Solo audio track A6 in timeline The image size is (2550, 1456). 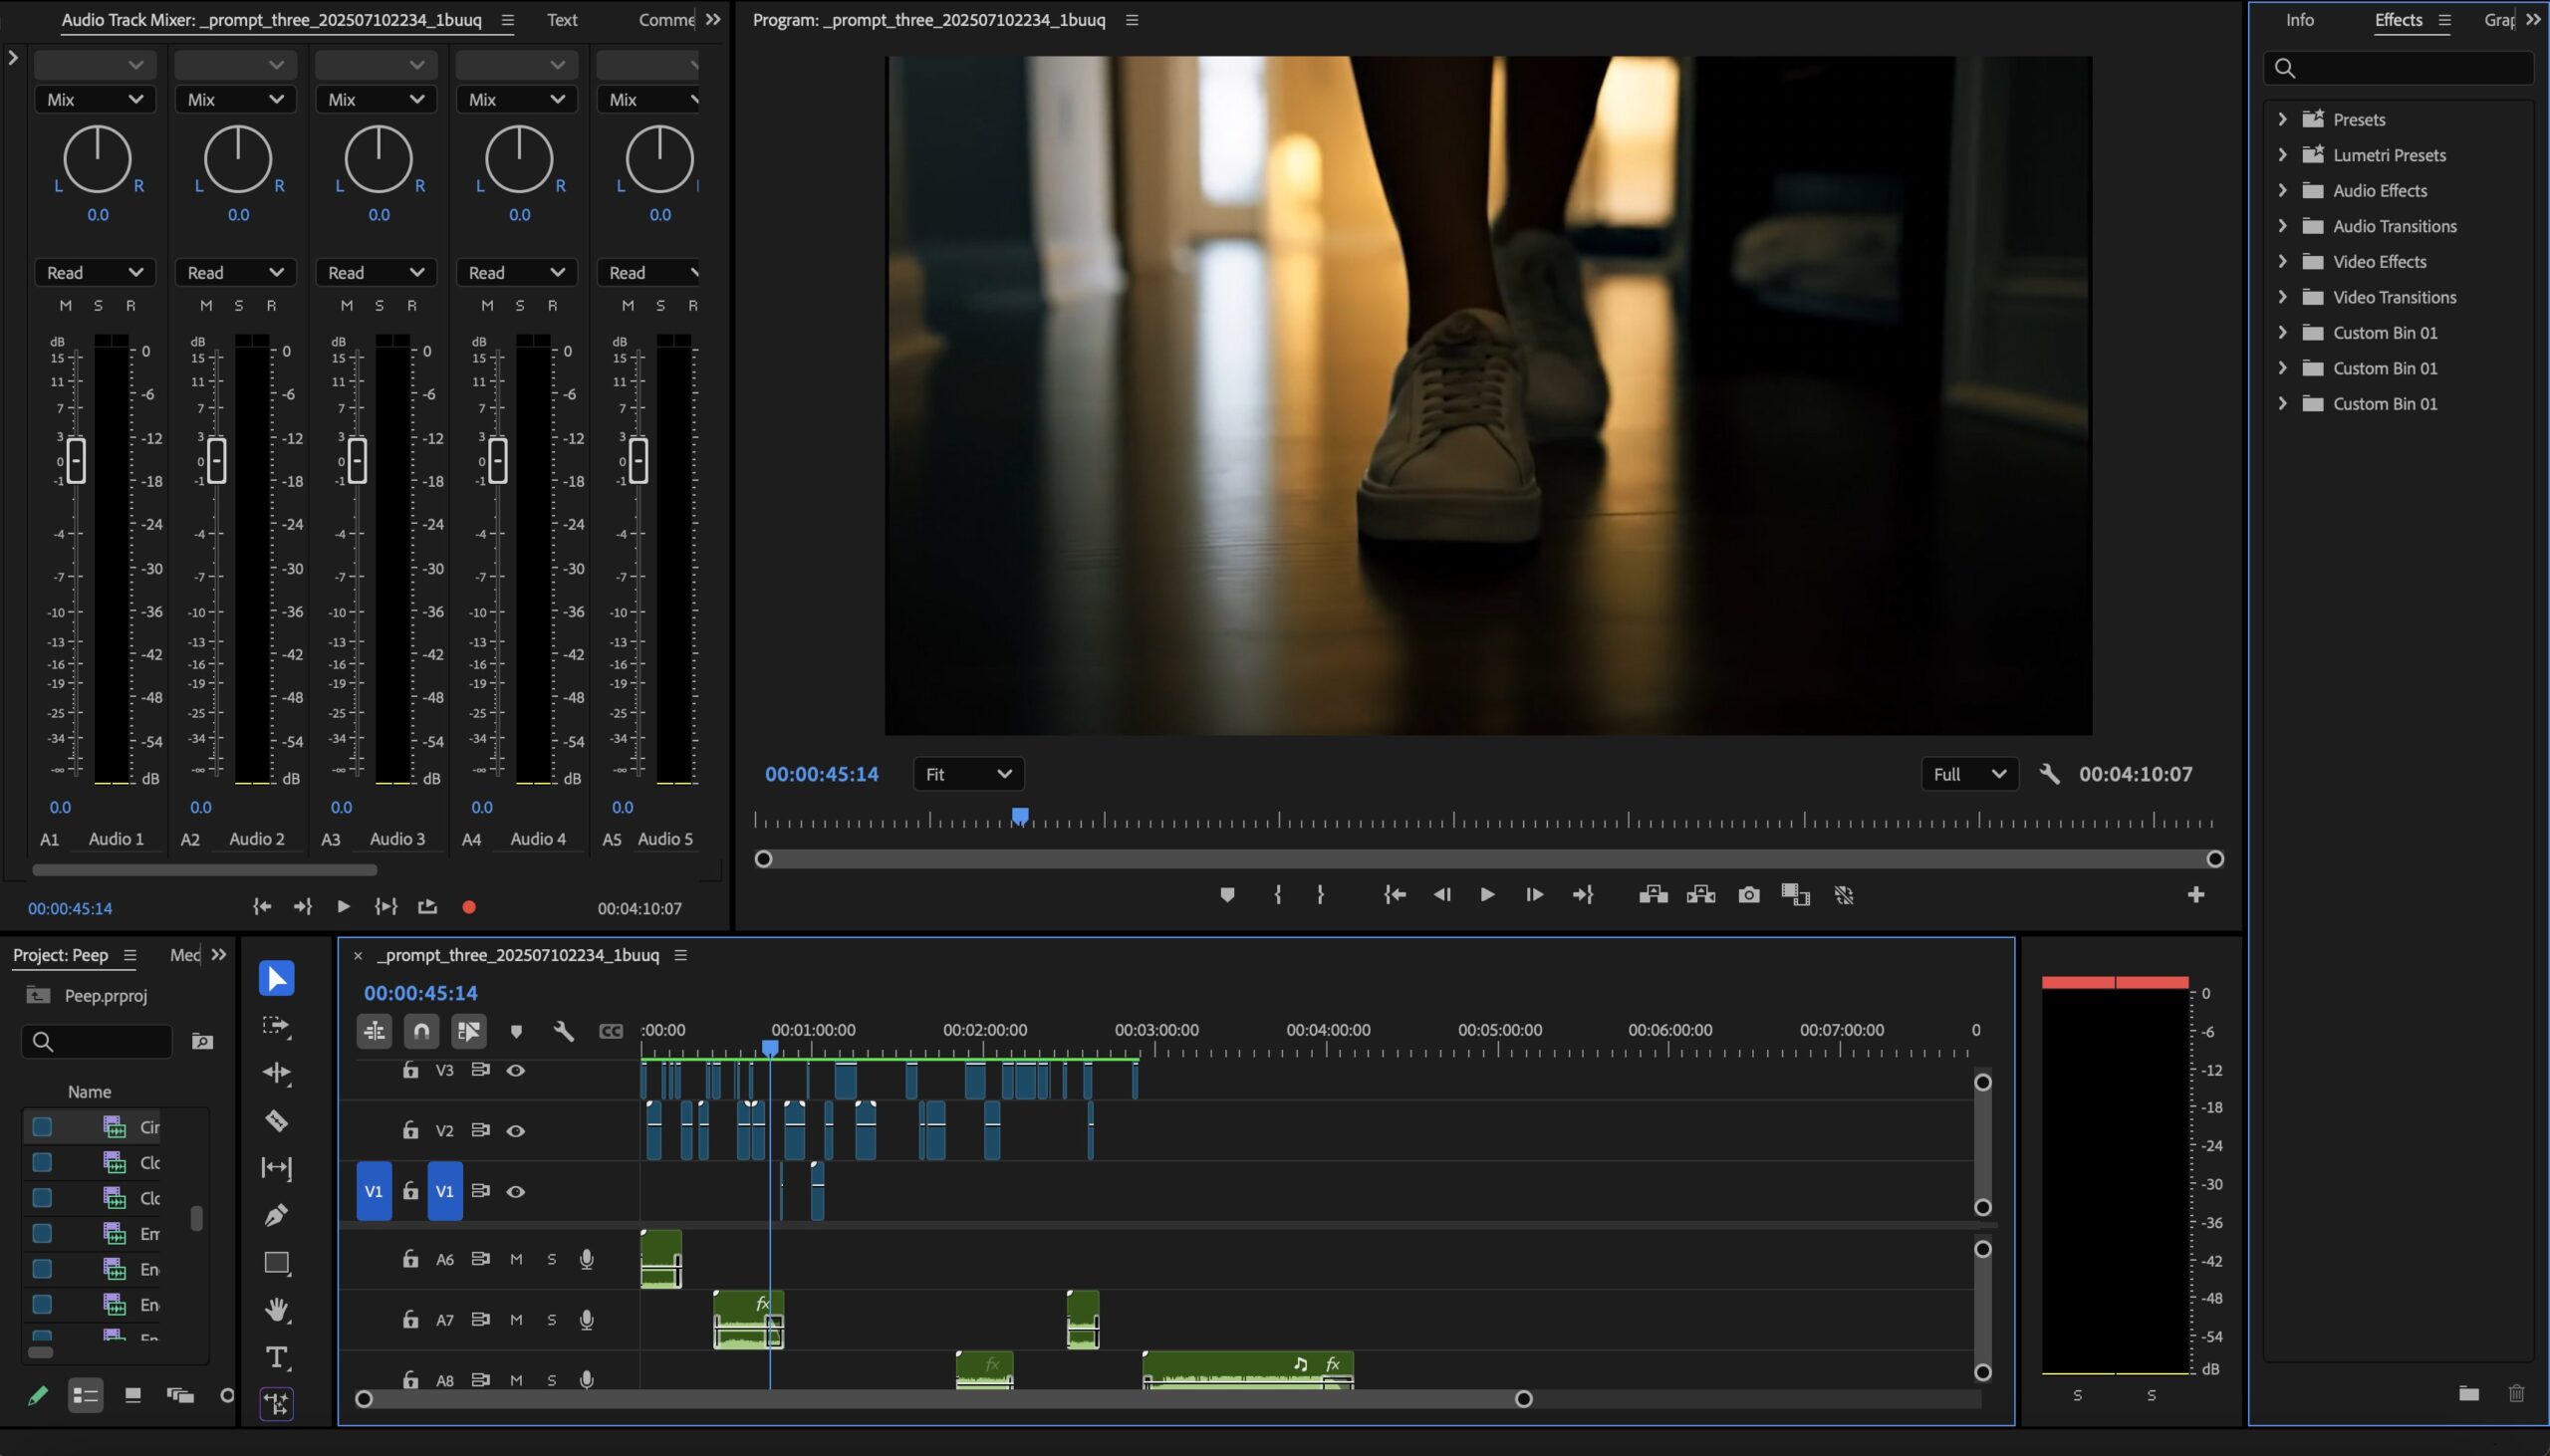click(551, 1259)
